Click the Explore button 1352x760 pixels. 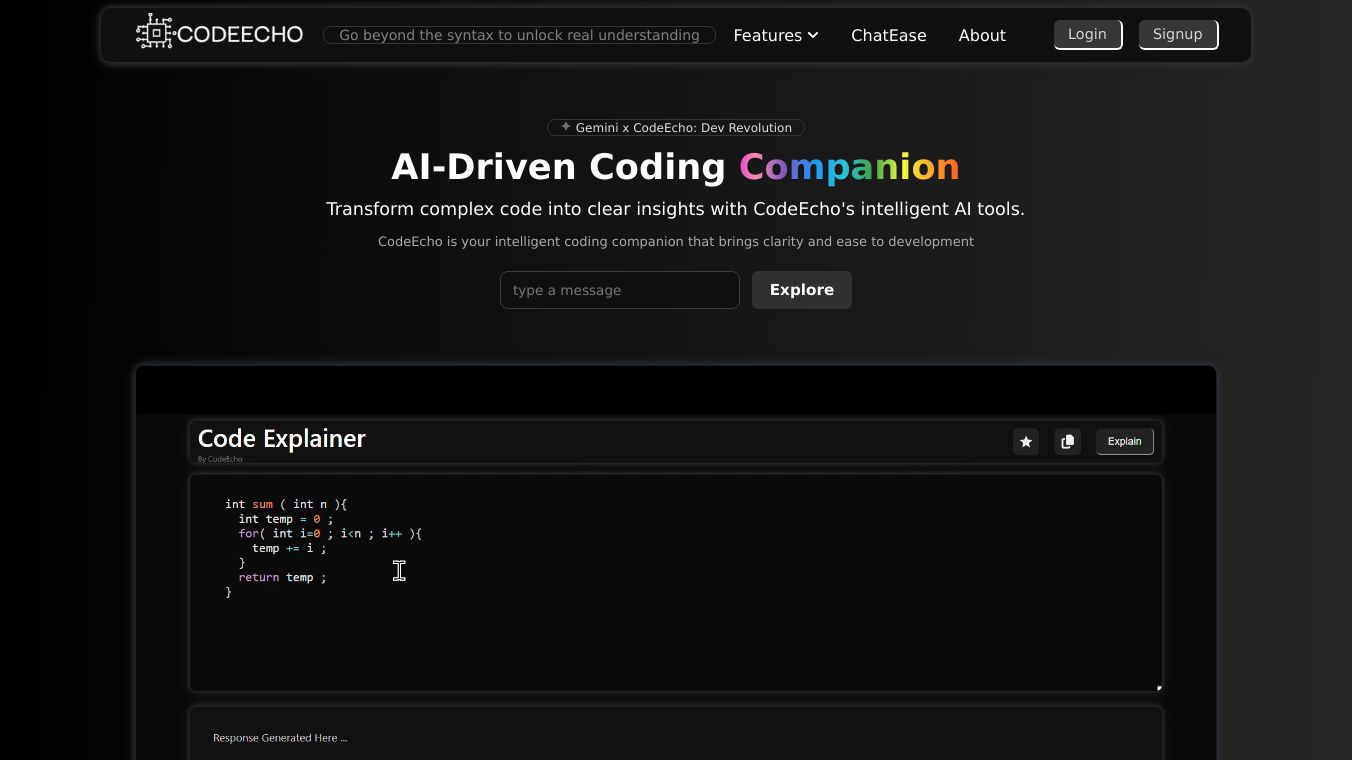coord(801,290)
